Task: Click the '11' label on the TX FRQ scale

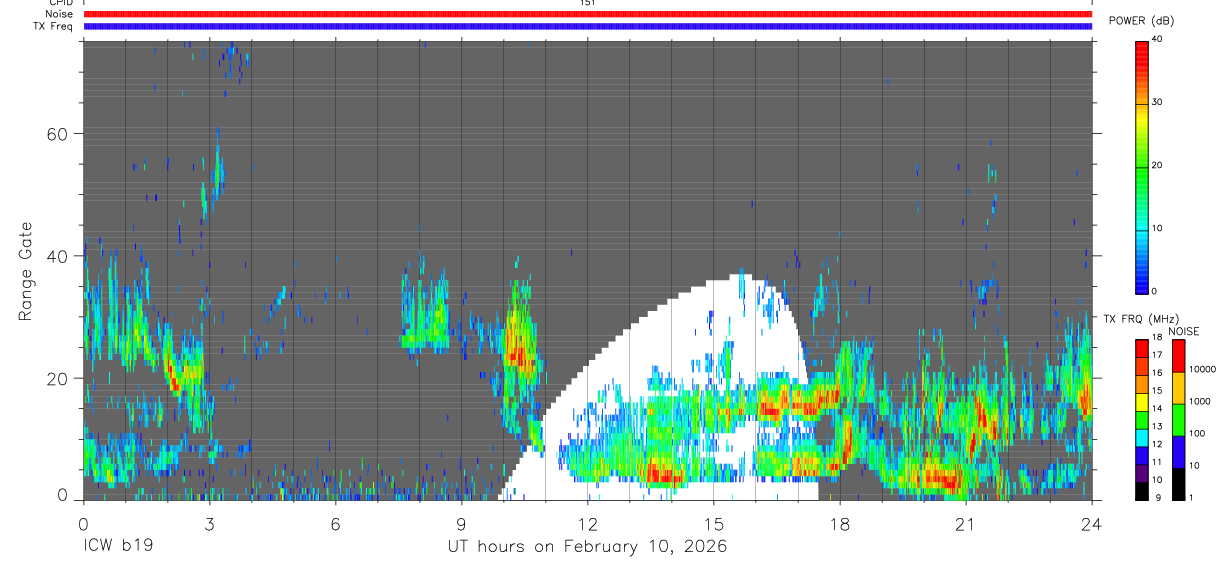Action: point(1157,462)
